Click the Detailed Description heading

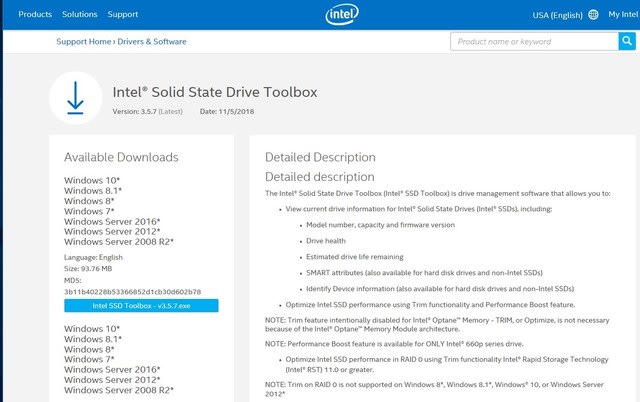320,157
